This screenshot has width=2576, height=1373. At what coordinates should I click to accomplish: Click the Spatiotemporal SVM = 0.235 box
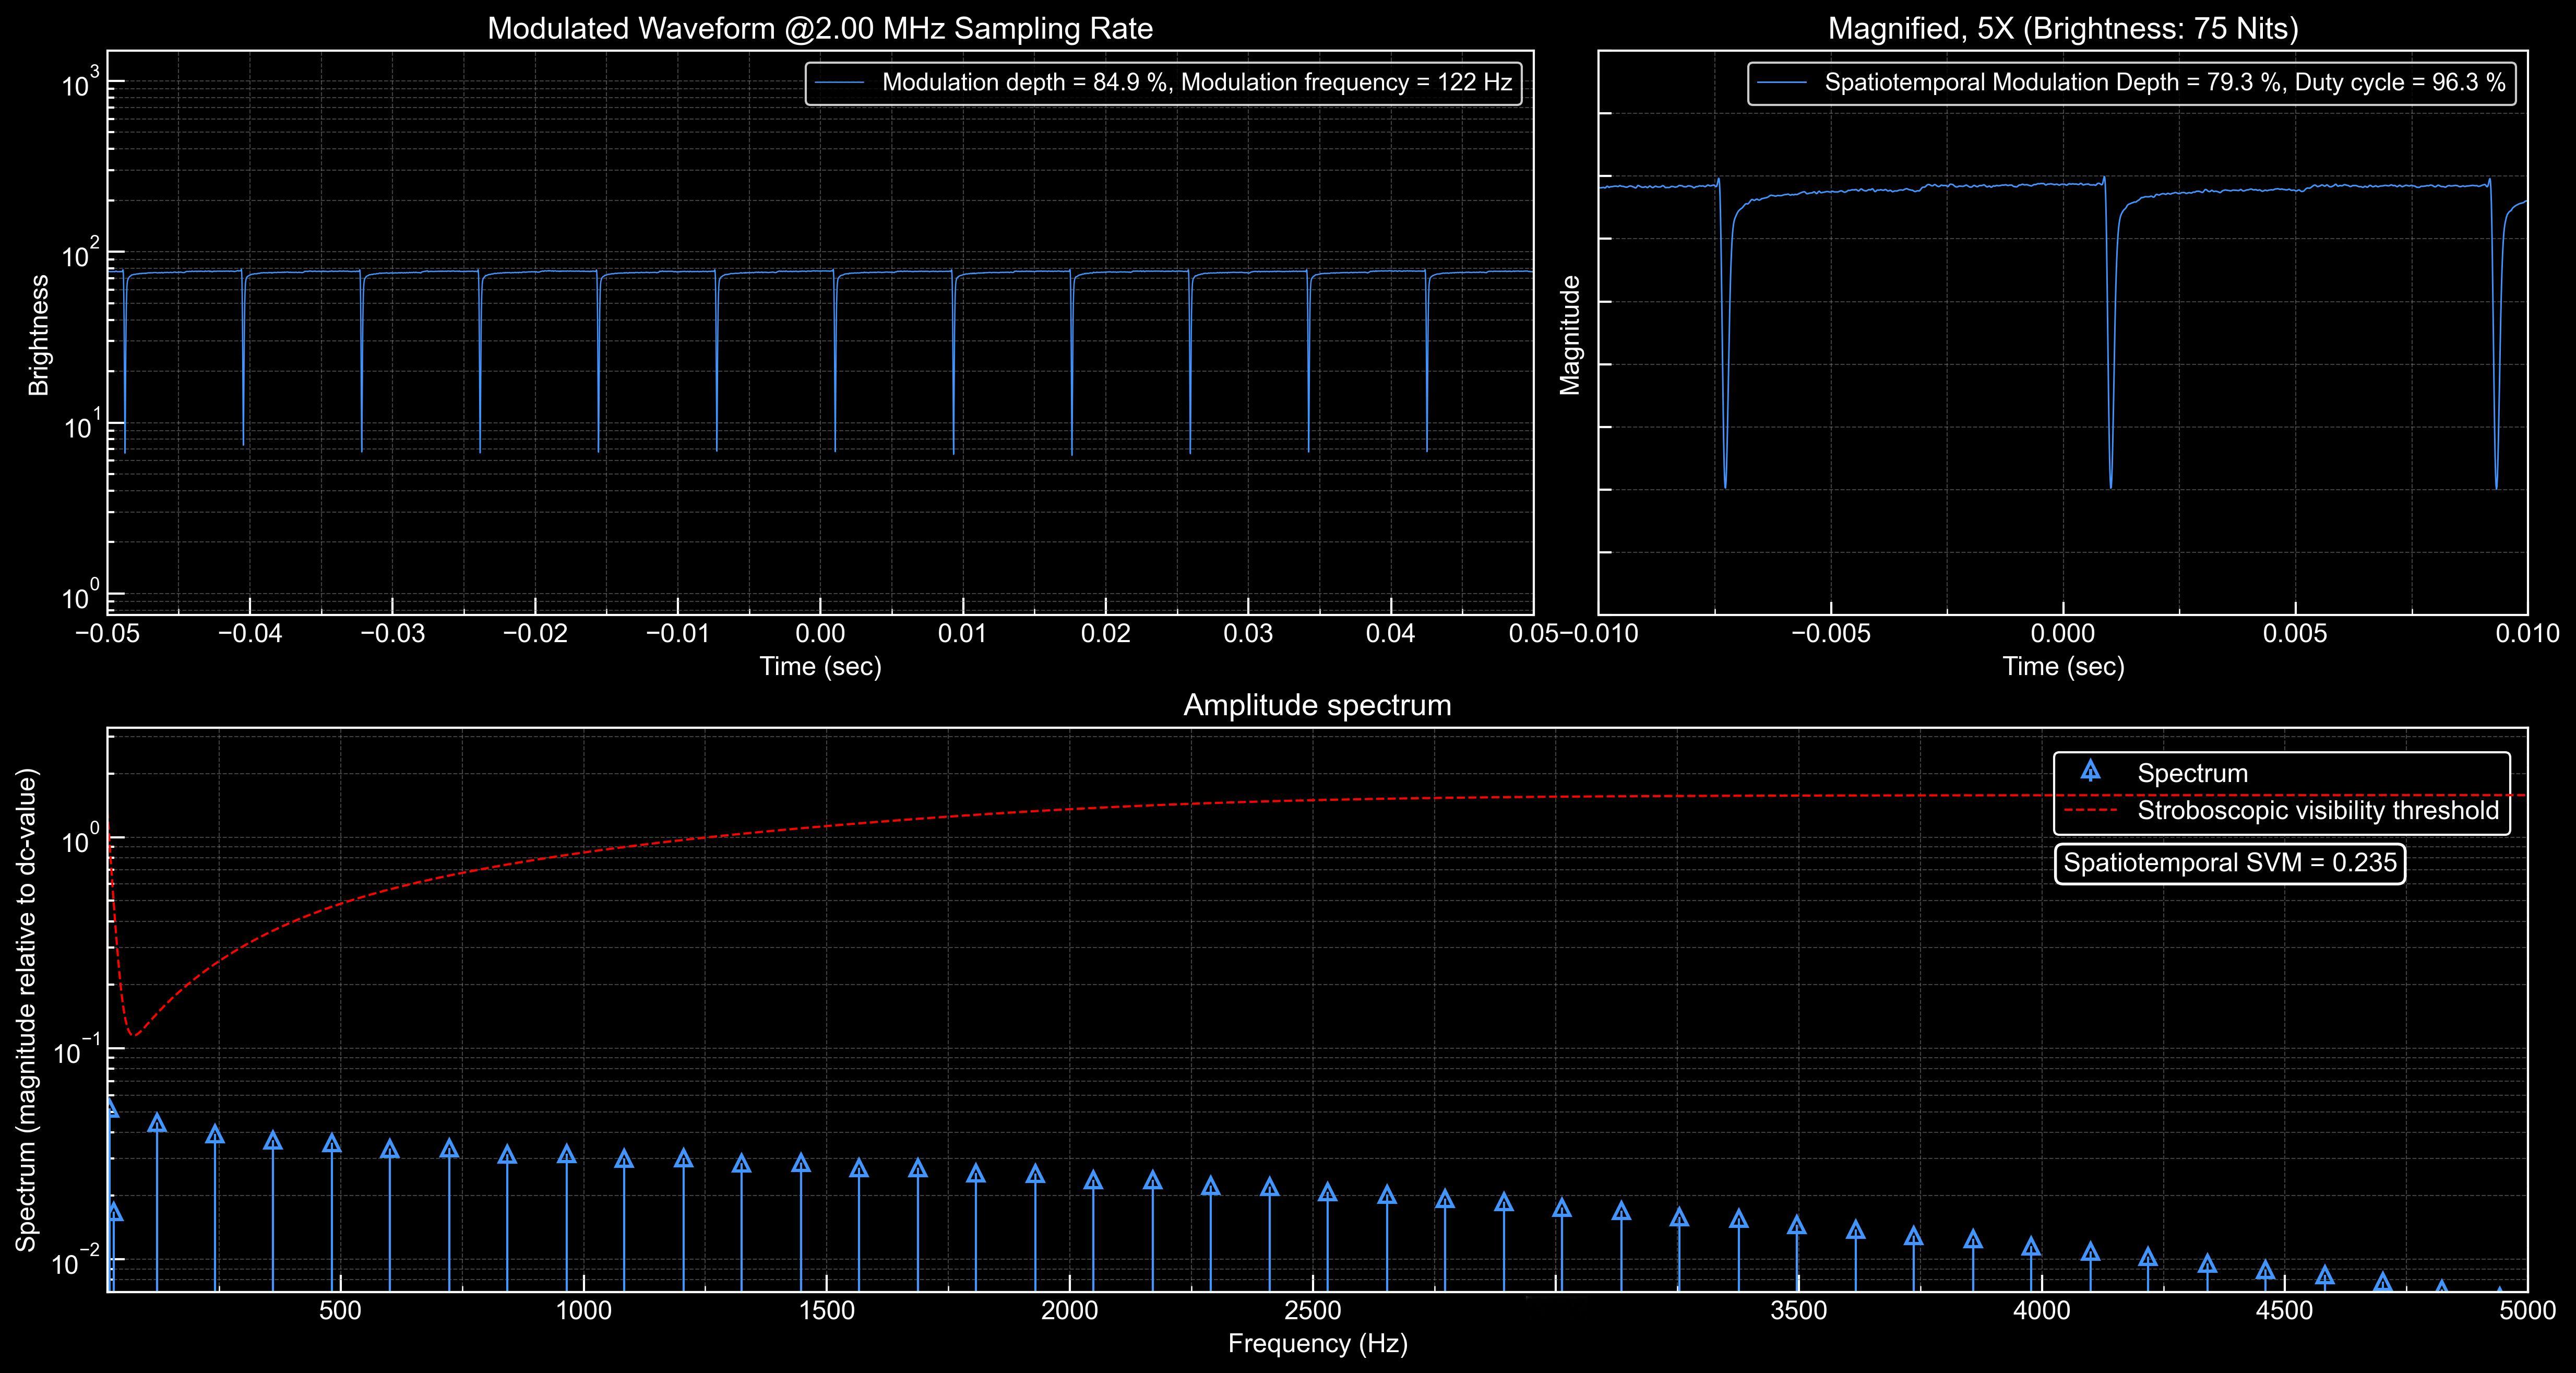2229,863
